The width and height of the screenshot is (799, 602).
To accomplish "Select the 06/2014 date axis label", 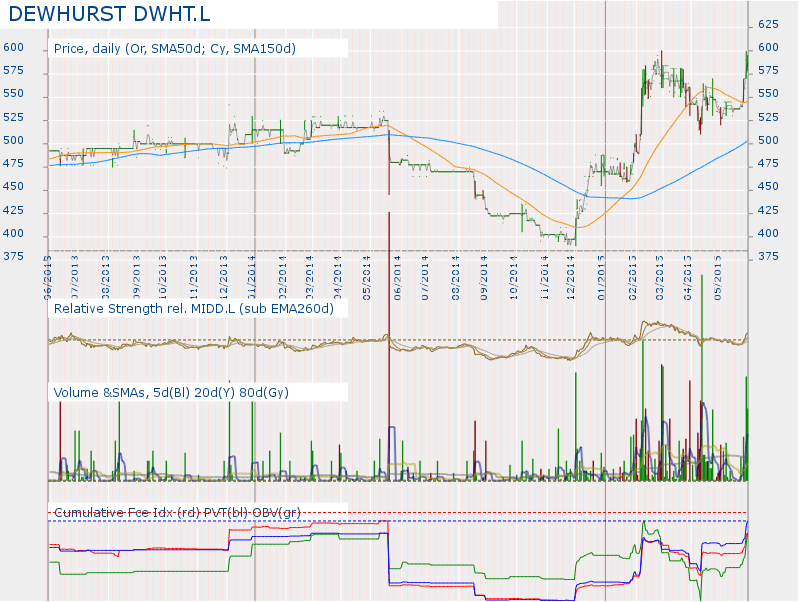I will pyautogui.click(x=398, y=273).
